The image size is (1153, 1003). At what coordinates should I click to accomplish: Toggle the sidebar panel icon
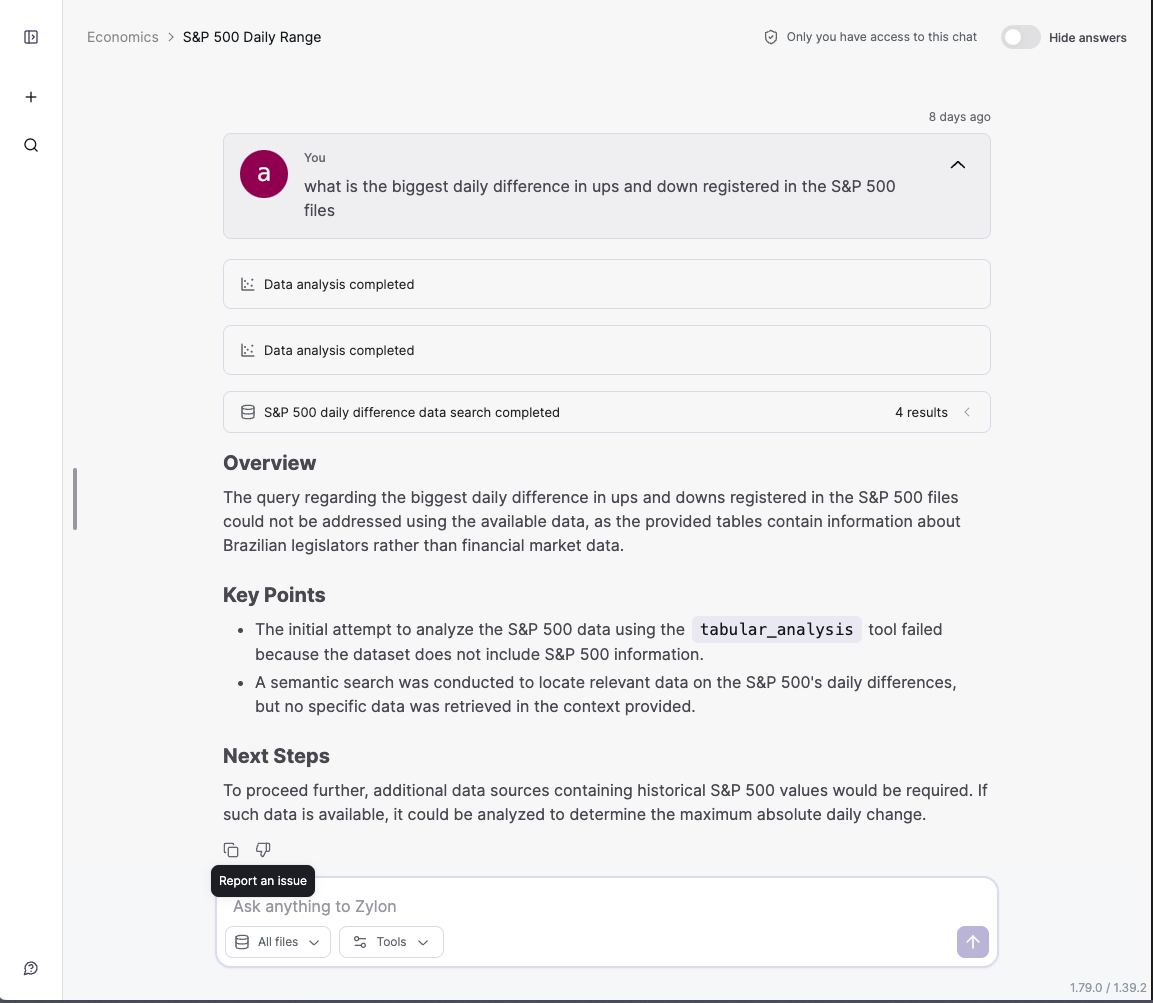(31, 37)
